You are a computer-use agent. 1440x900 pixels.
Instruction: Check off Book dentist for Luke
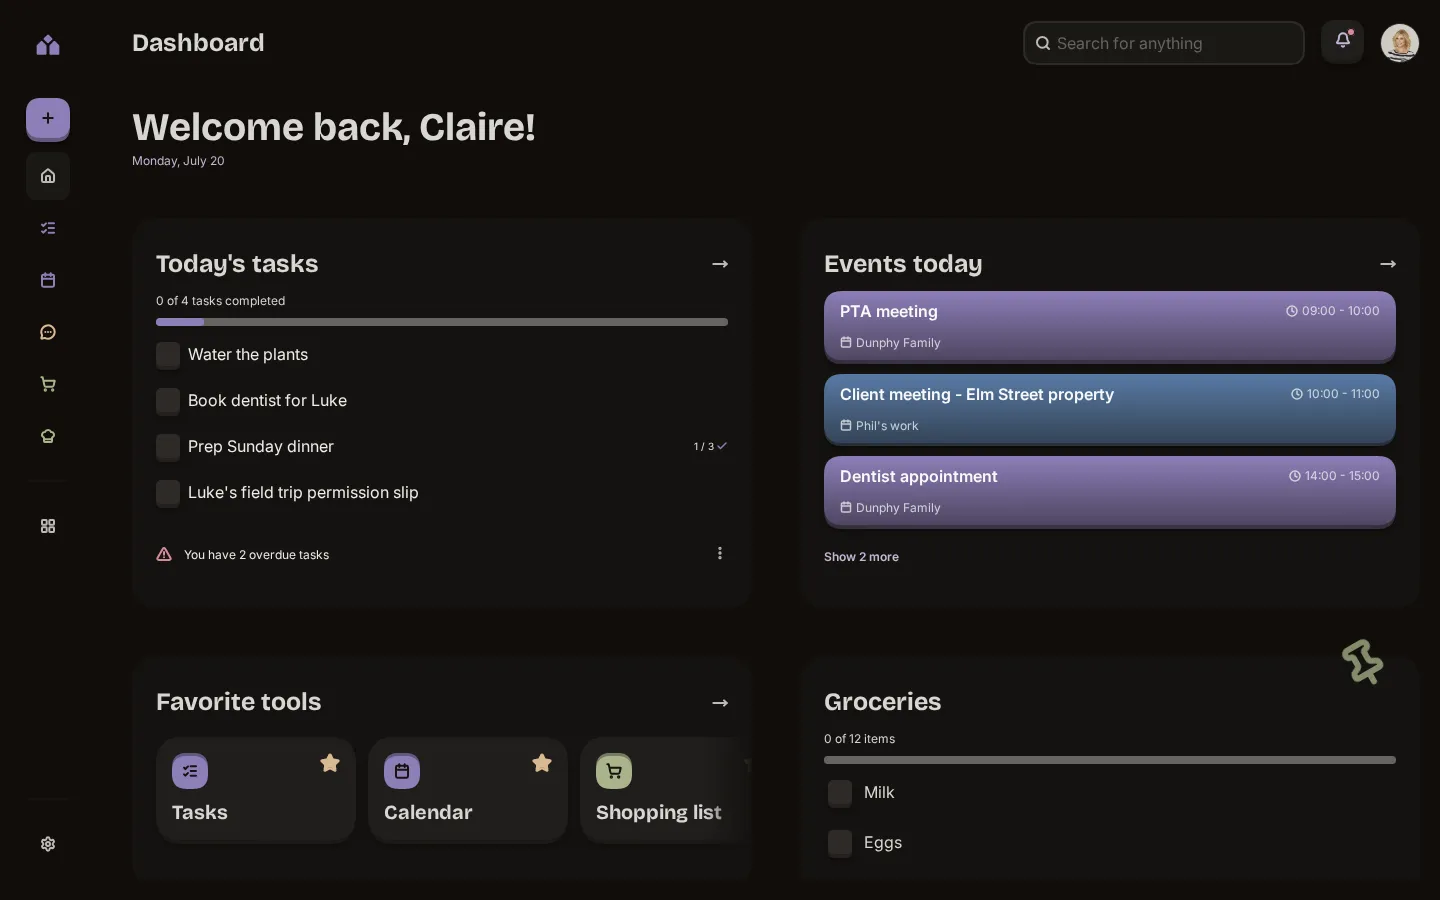[x=168, y=401]
